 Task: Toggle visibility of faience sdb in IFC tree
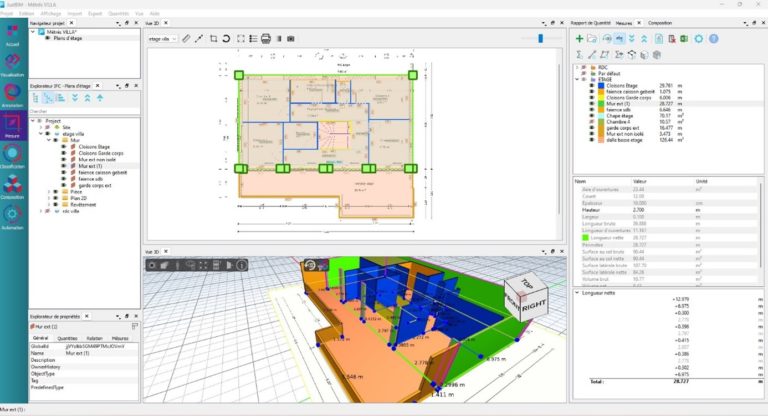64,179
